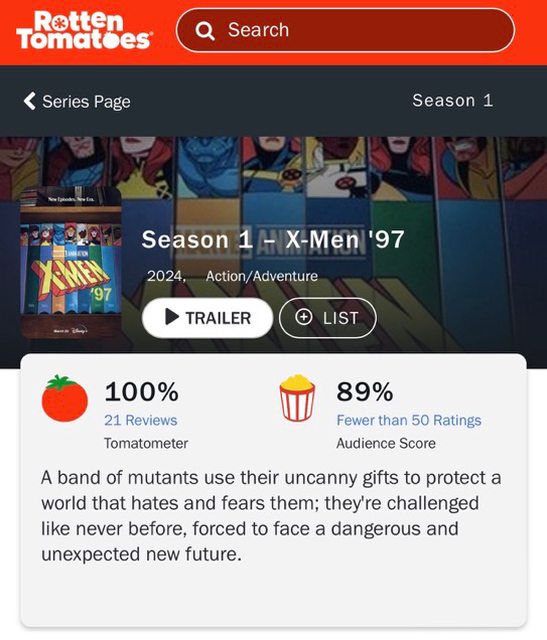547x640 pixels.
Task: Click the 100% Tomatometer score
Action: 141,392
